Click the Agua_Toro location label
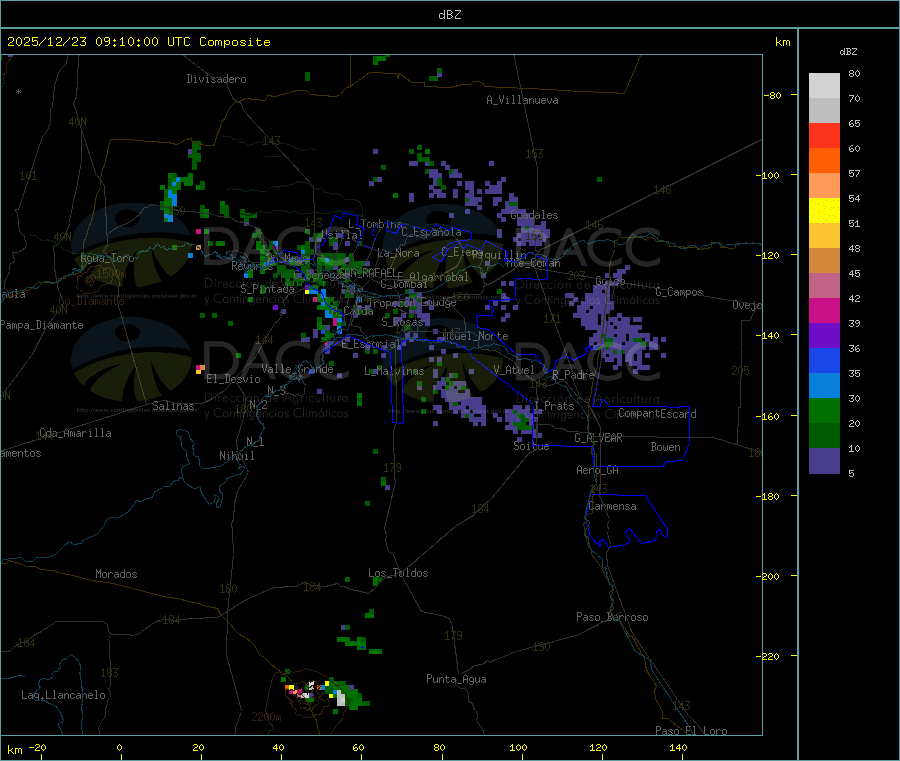 coord(107,258)
